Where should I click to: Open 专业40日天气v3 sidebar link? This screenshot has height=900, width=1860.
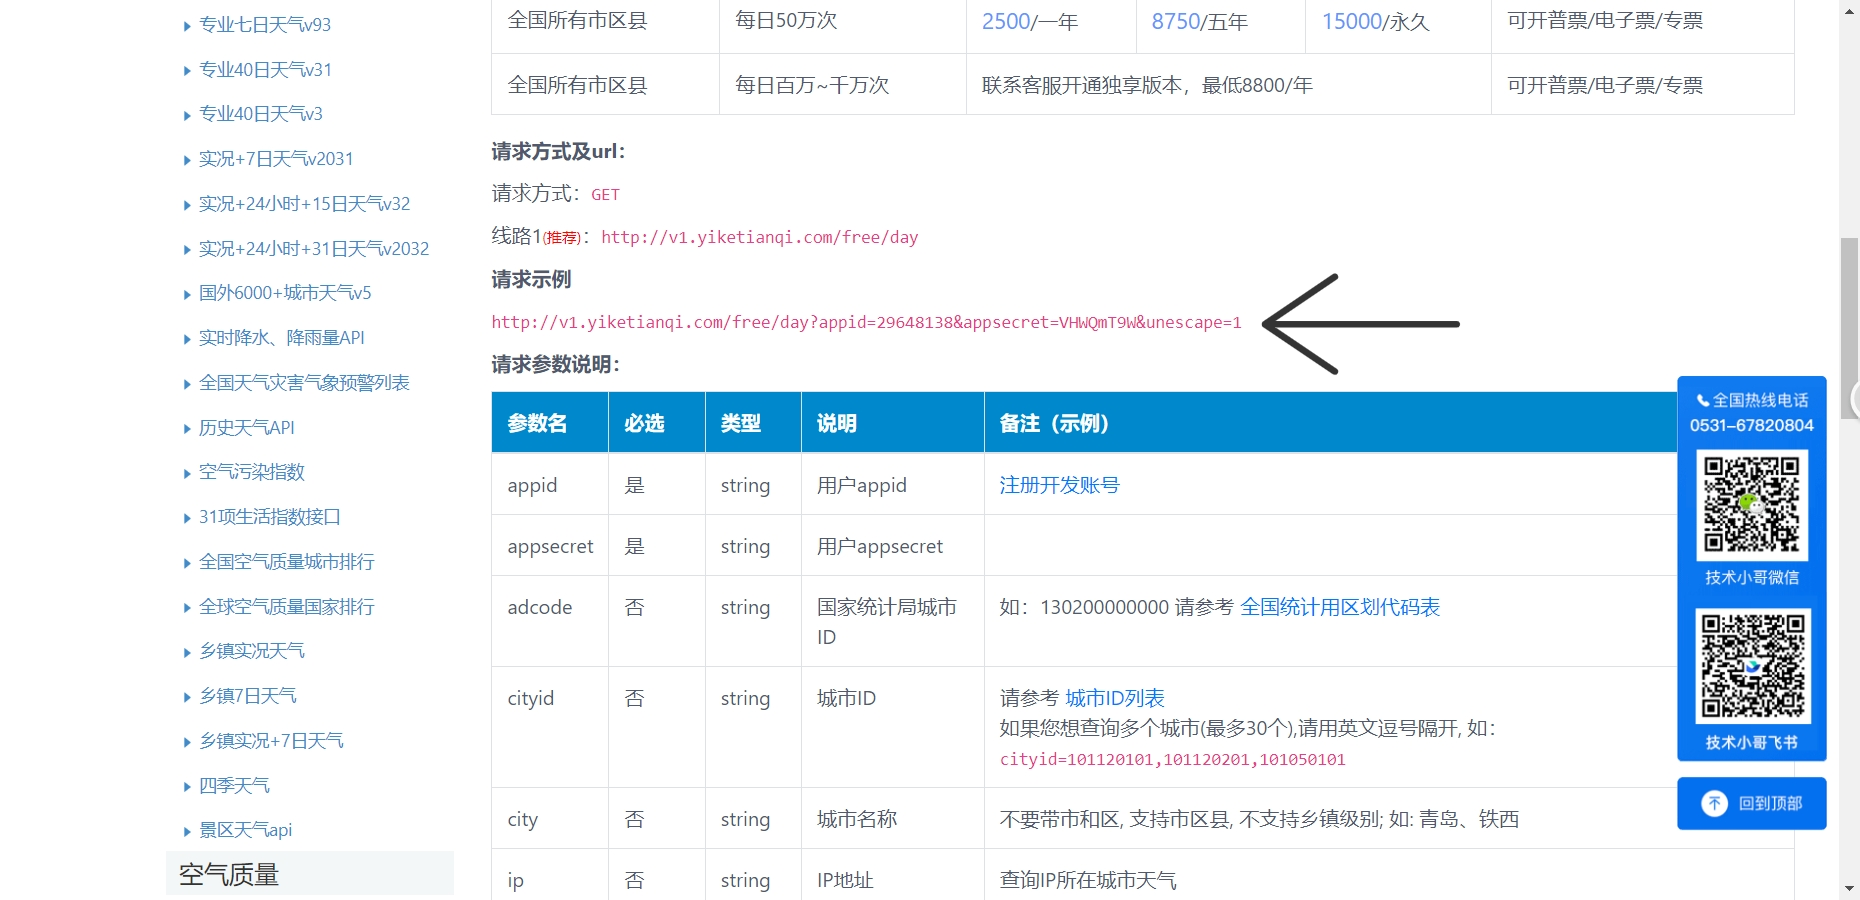pos(261,114)
